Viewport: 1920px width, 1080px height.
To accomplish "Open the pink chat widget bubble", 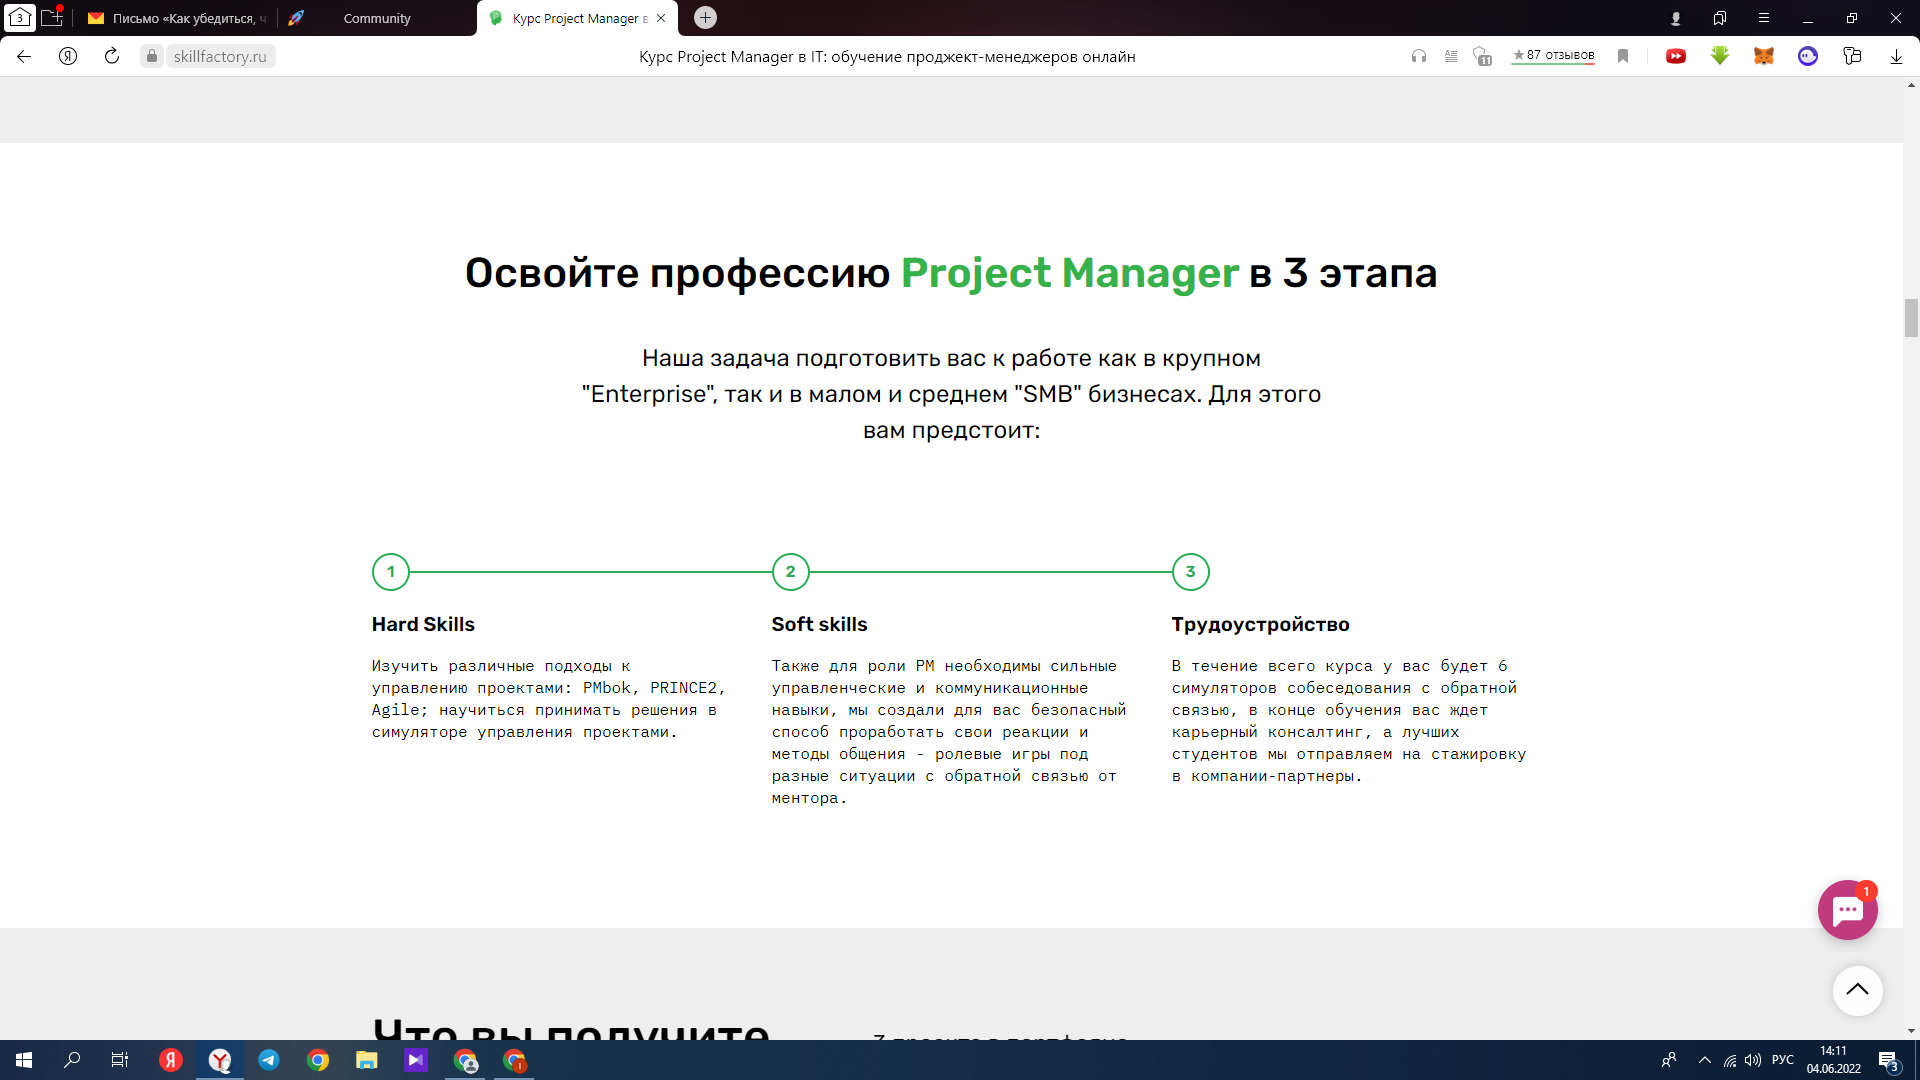I will click(1847, 910).
